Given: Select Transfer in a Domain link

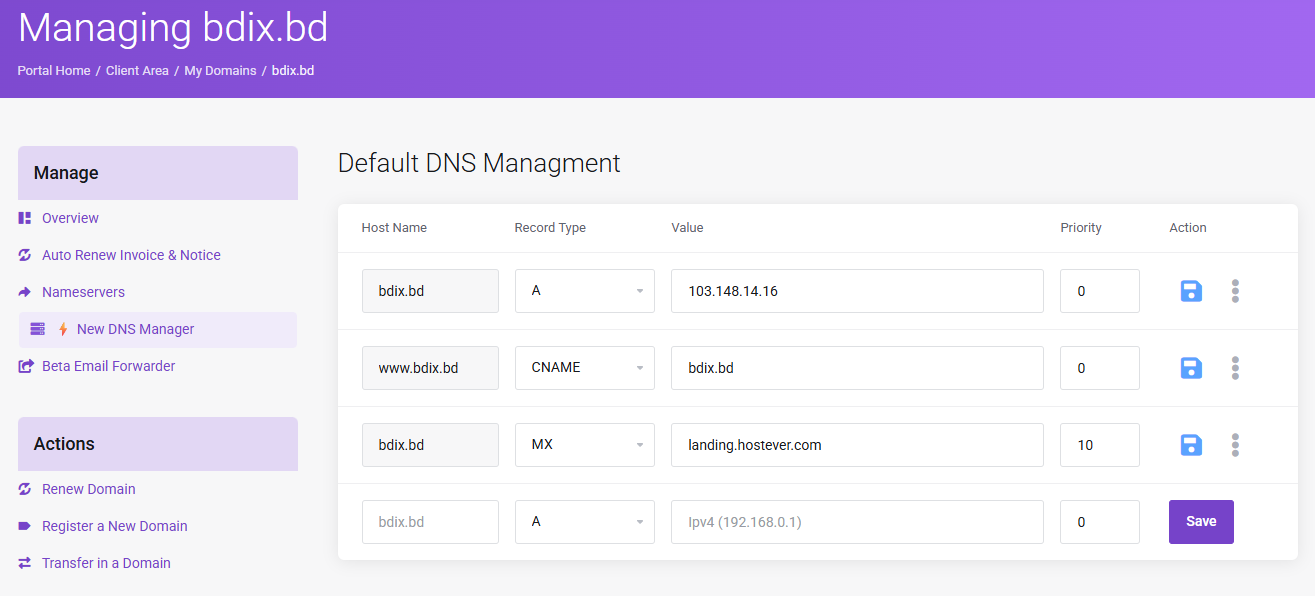Looking at the screenshot, I should coord(106,563).
